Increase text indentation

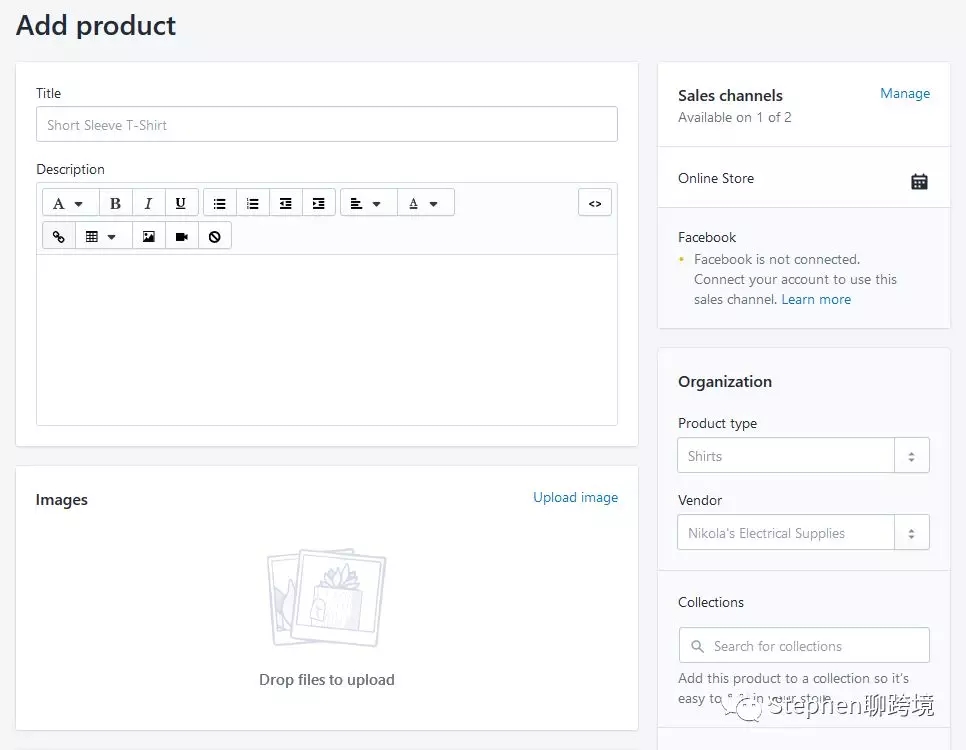pos(318,202)
